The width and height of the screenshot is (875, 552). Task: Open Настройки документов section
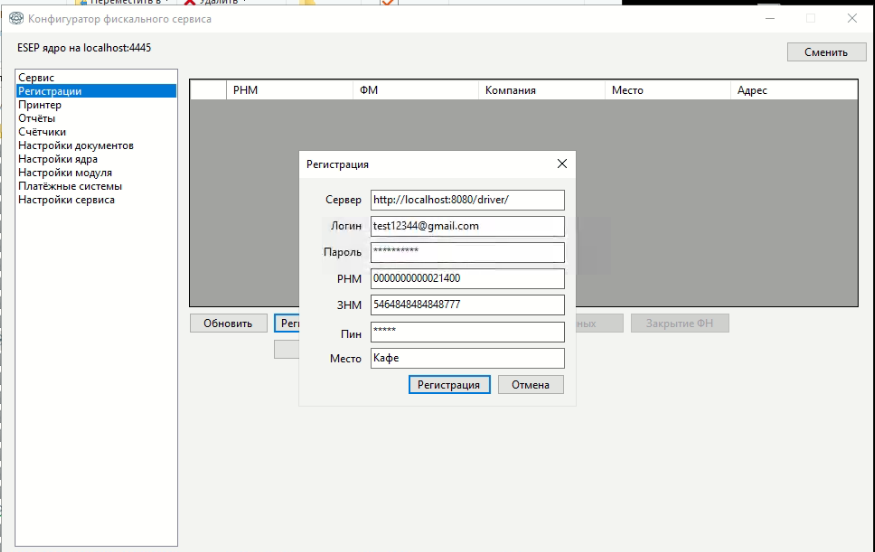96,145
